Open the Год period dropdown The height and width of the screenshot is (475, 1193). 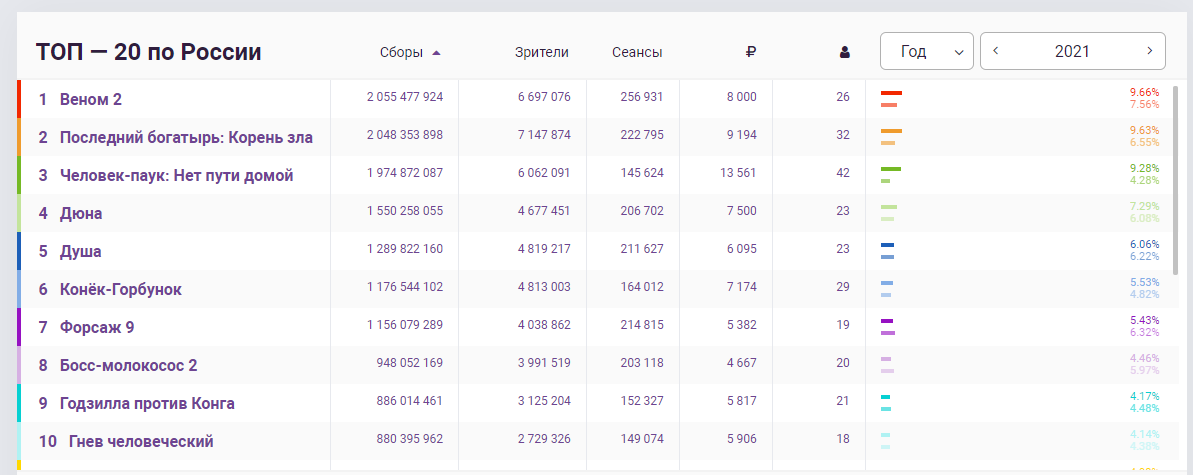coord(926,51)
